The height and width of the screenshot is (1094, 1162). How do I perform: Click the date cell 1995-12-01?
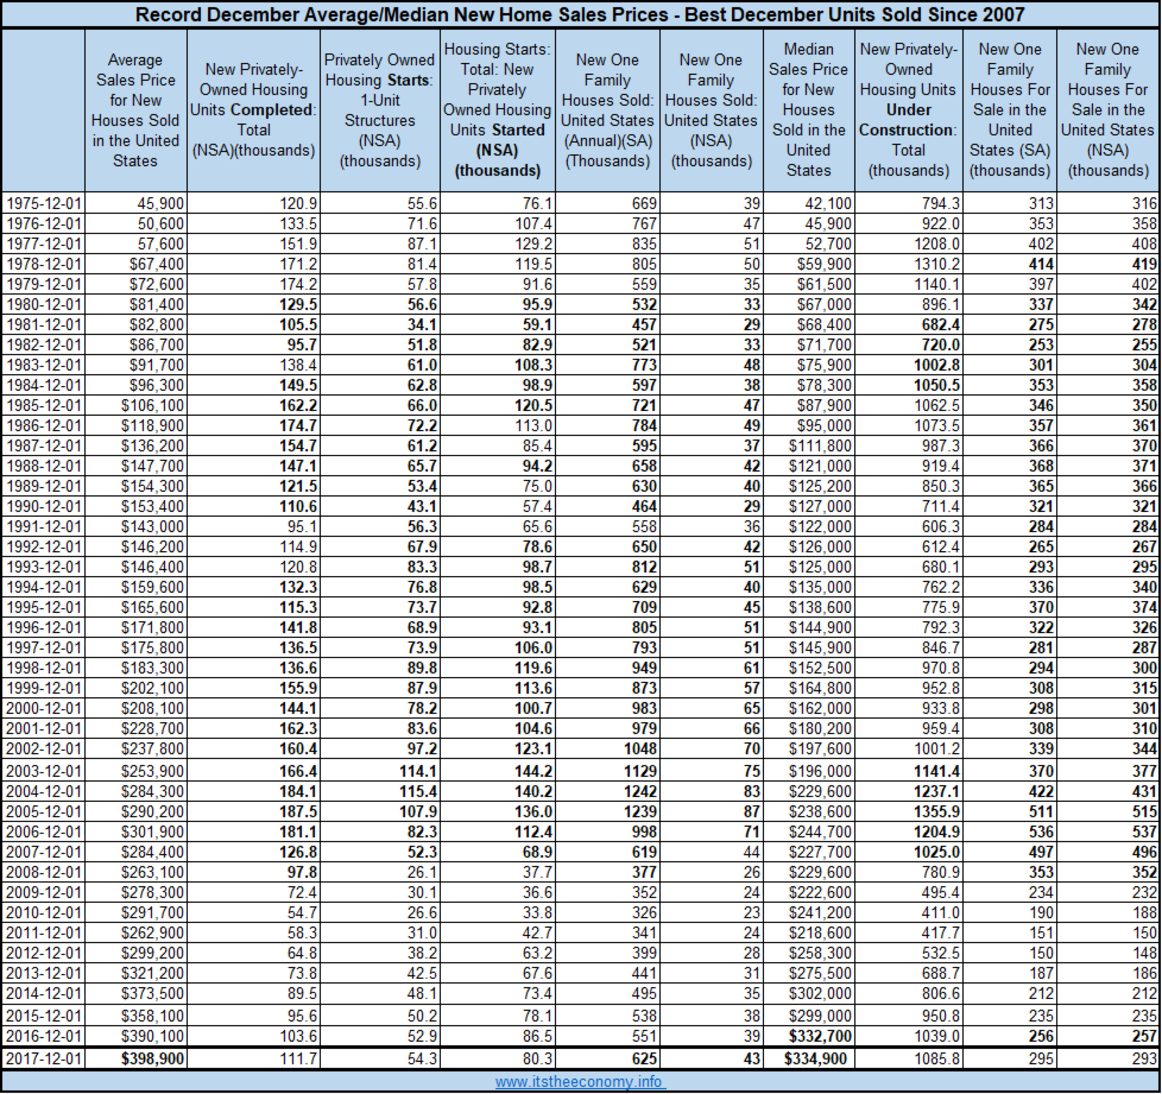click(x=44, y=607)
